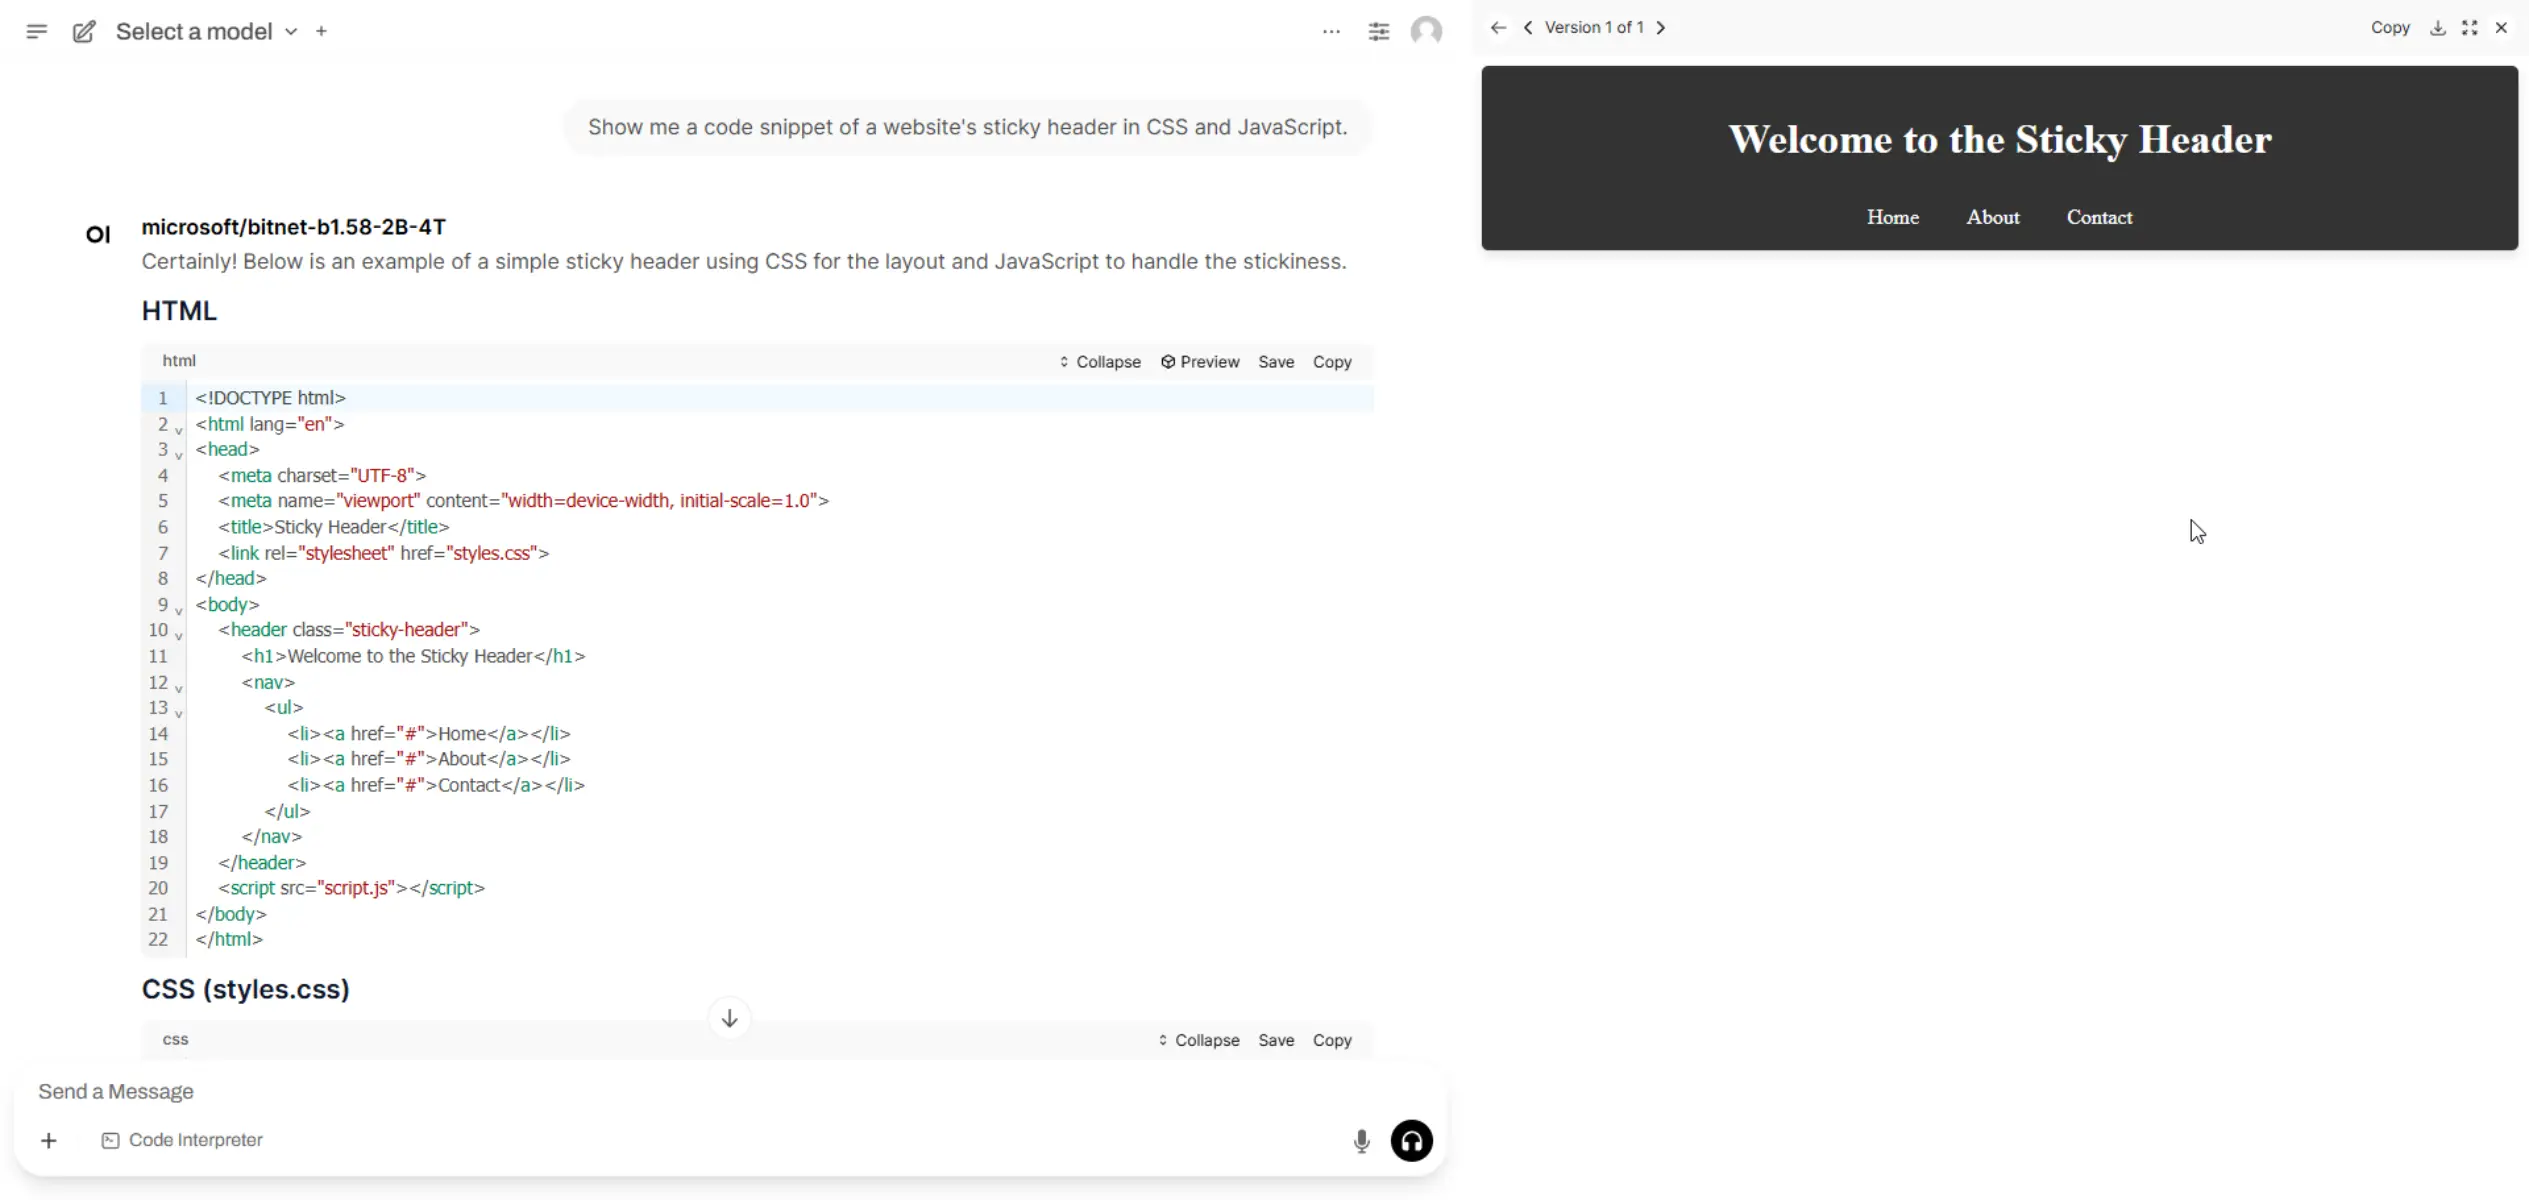
Task: Copy the html code block
Action: tap(1332, 362)
